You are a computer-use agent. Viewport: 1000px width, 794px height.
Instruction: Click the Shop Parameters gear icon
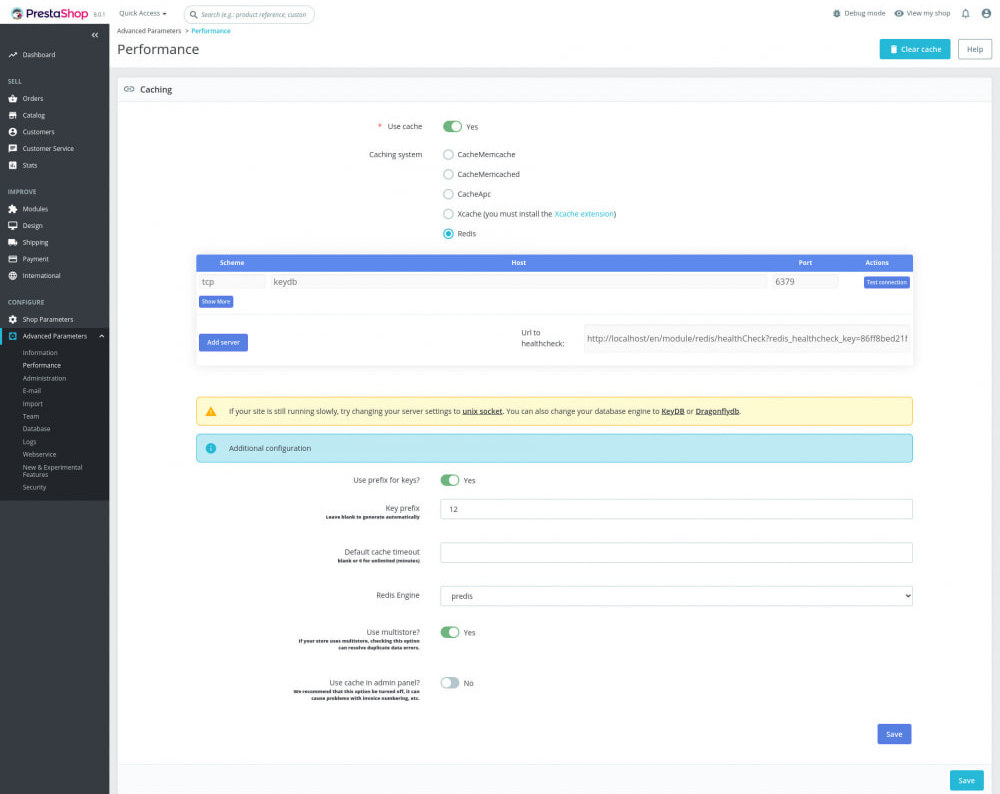point(13,320)
